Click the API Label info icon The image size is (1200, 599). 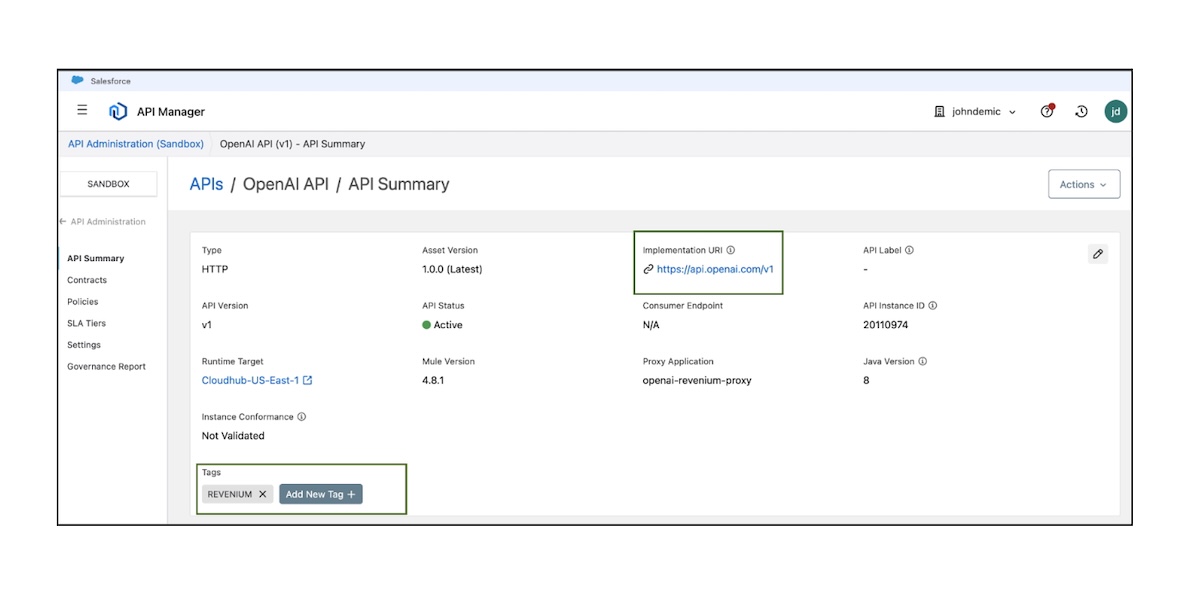point(909,250)
